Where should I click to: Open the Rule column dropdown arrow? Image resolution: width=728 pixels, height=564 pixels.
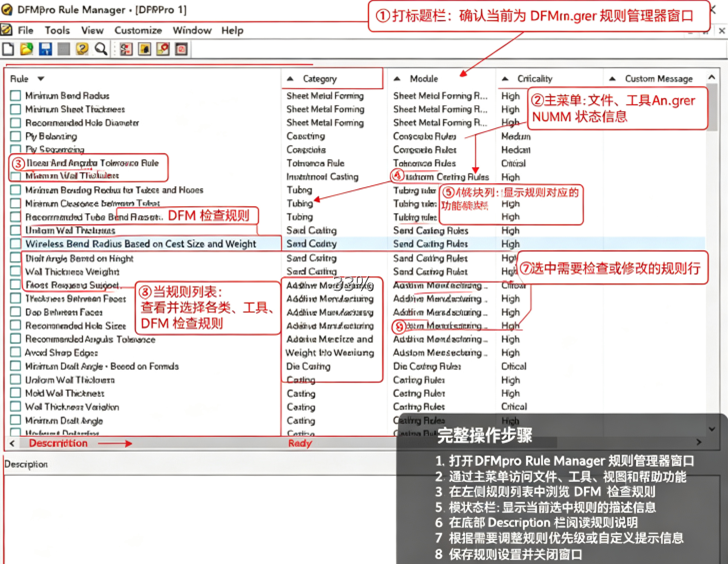click(41, 79)
